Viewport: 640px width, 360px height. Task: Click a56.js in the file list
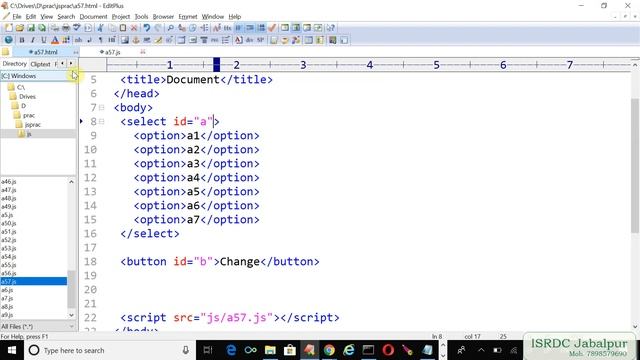(x=9, y=273)
